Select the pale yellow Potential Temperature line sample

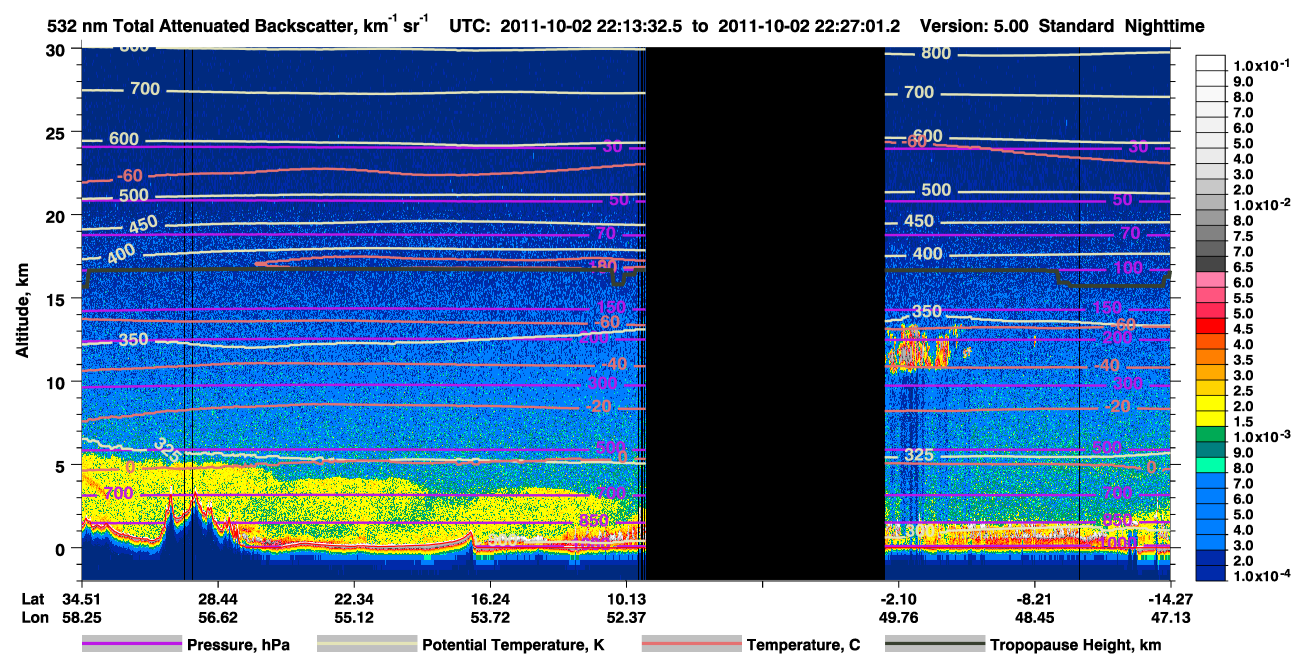[x=366, y=645]
